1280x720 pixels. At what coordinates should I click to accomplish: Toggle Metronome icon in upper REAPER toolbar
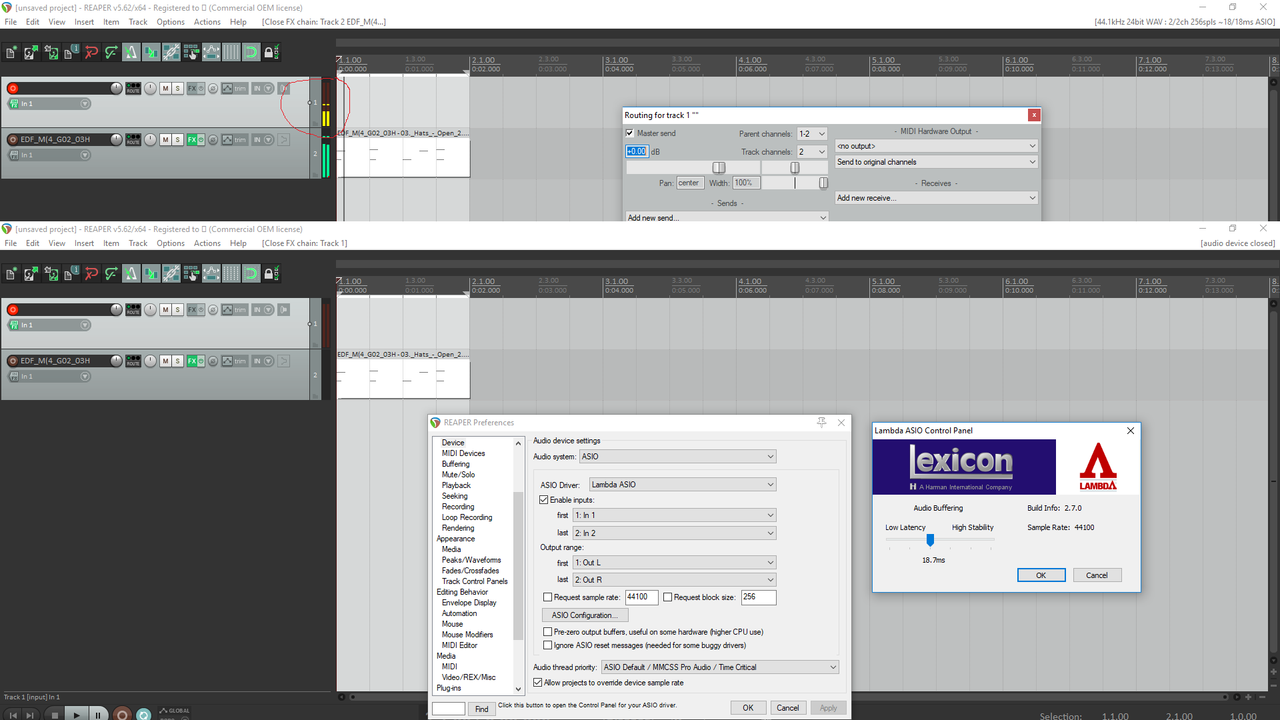[131, 52]
